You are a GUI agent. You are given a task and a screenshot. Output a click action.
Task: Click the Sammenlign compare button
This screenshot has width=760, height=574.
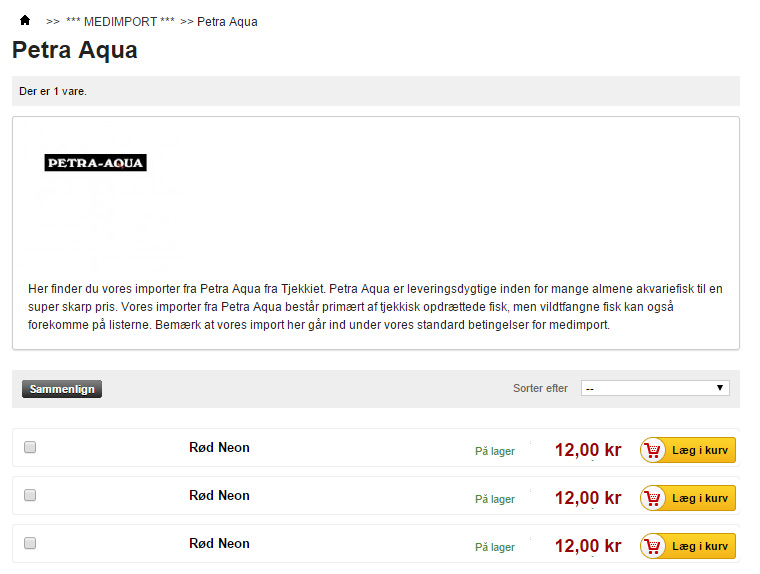coord(62,389)
